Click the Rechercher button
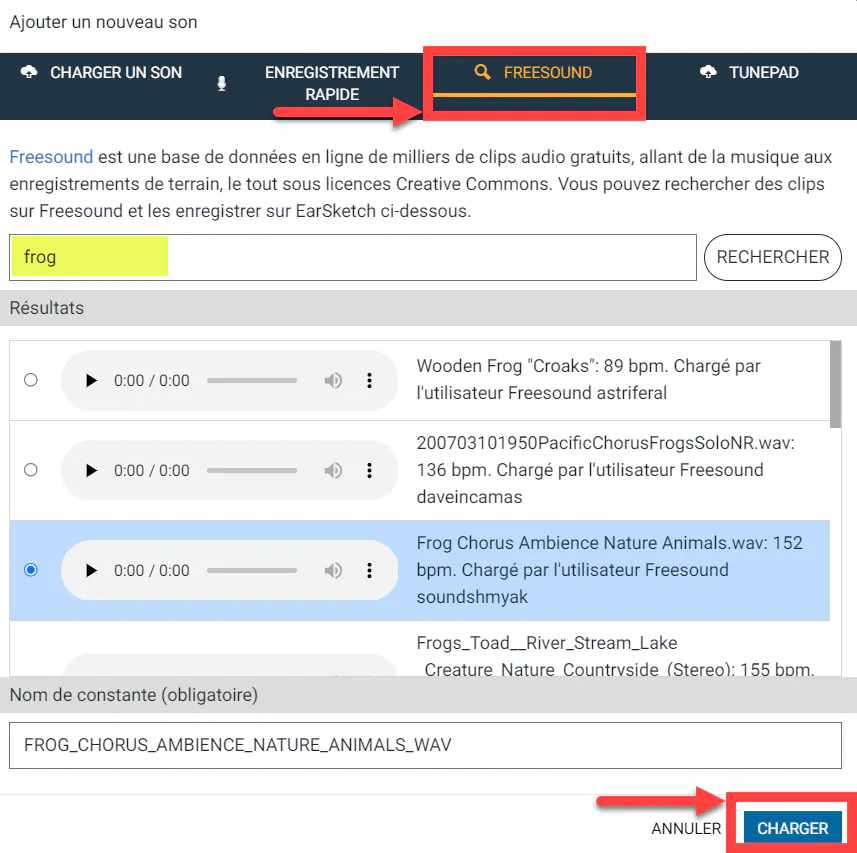The image size is (857, 853). tap(772, 257)
